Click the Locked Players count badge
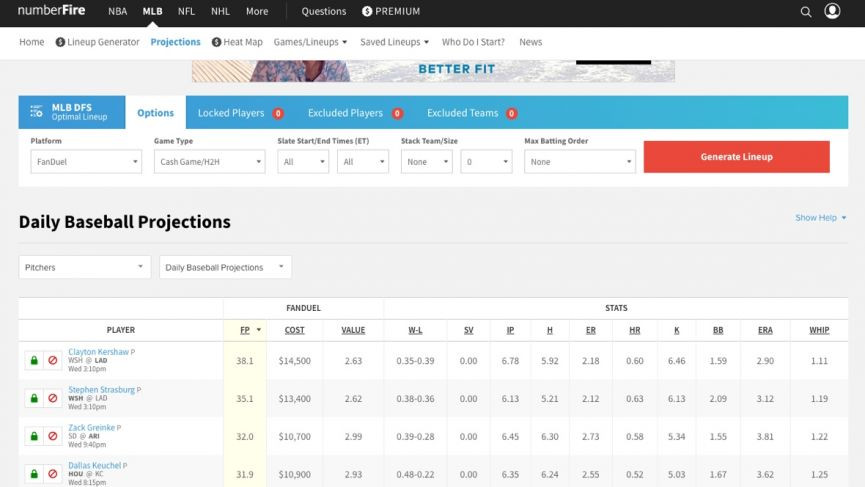The width and height of the screenshot is (865, 487). click(x=278, y=114)
